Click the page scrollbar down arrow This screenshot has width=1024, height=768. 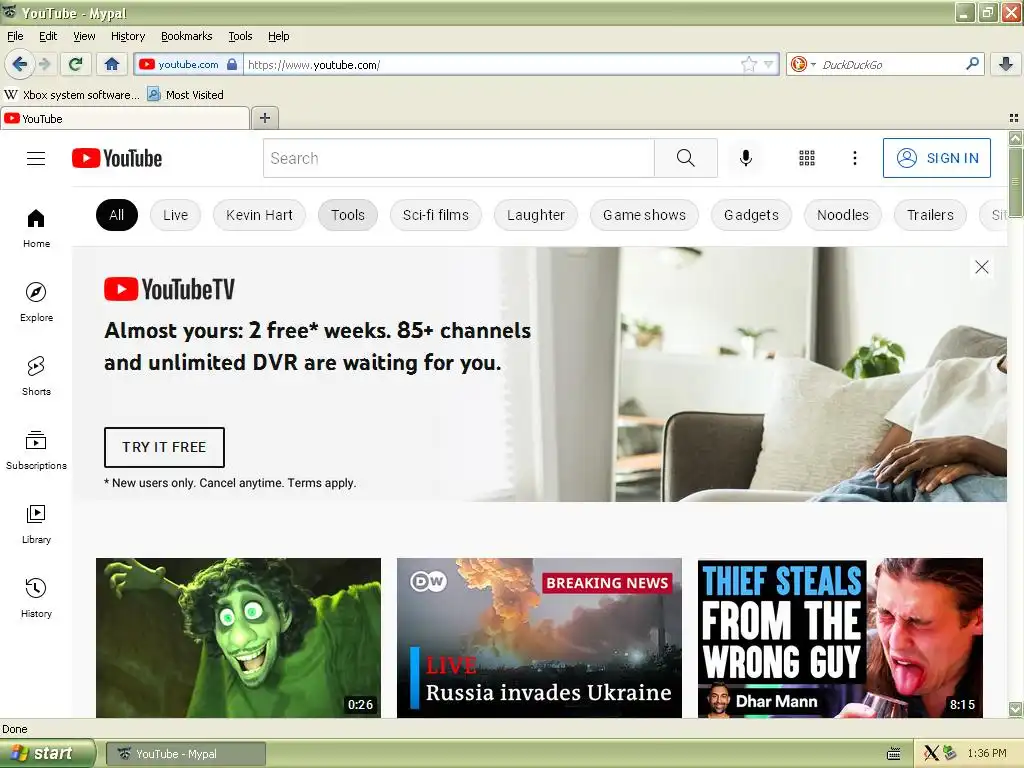(x=1016, y=709)
